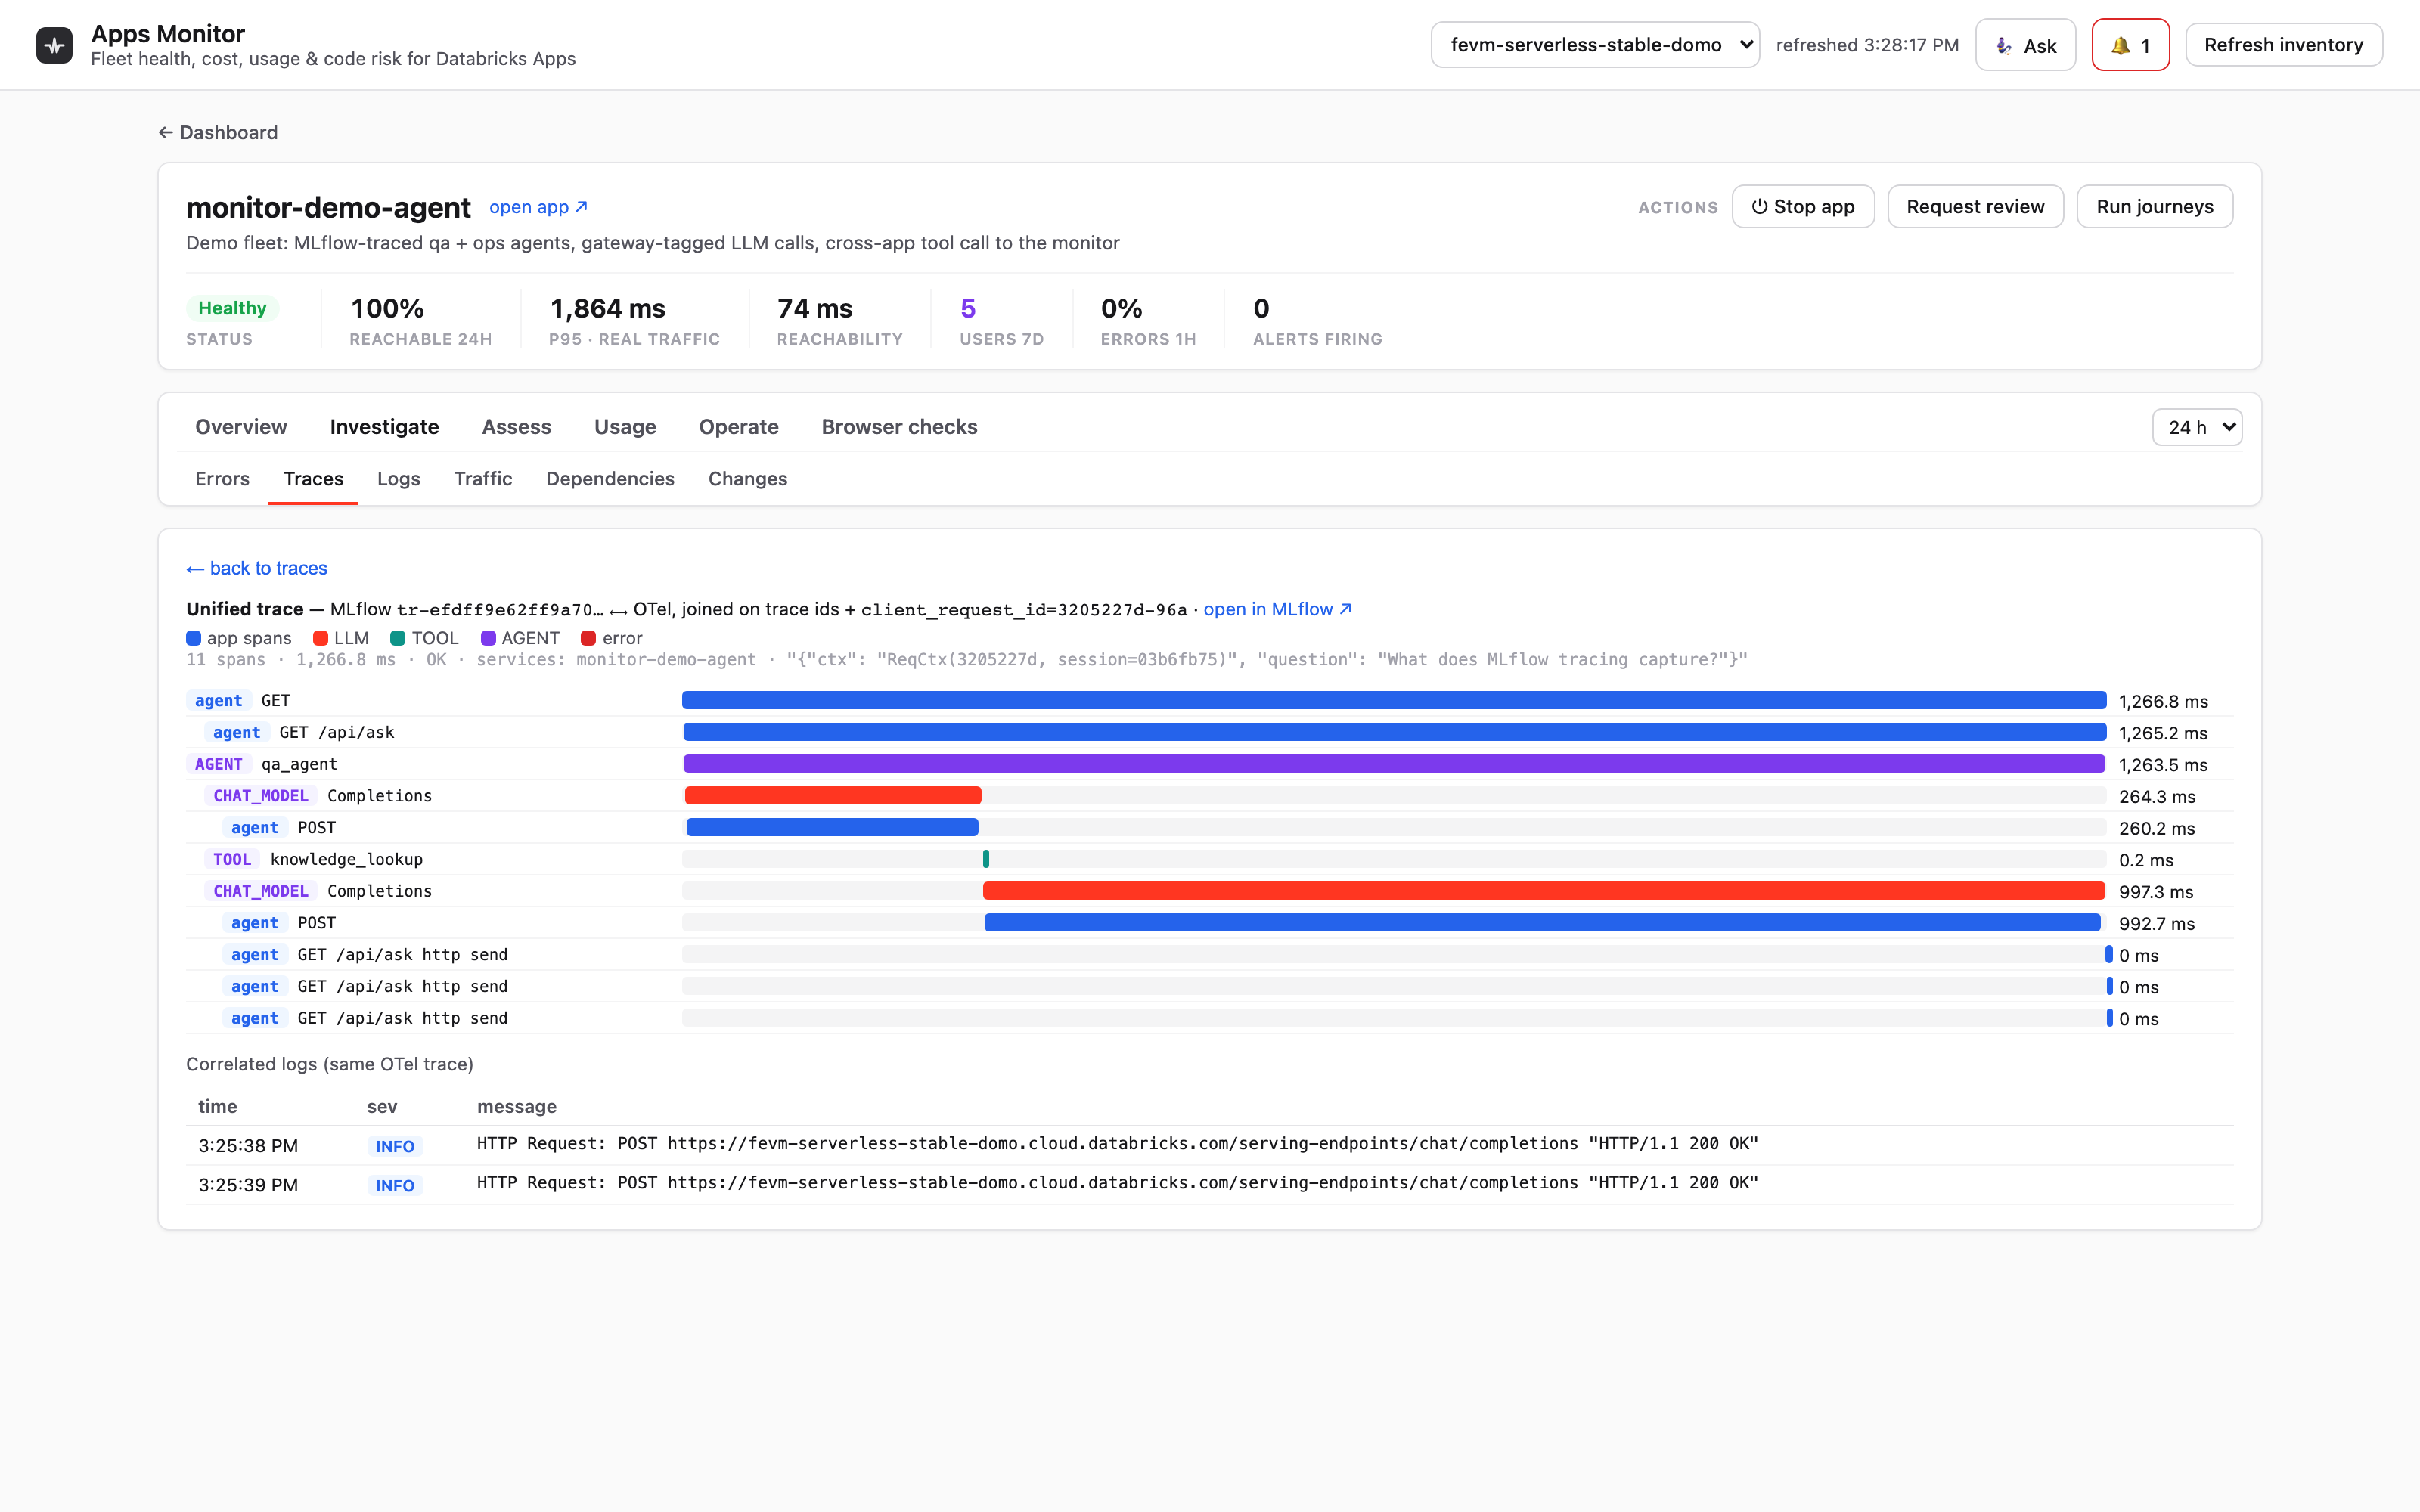This screenshot has width=2420, height=1512.
Task: Follow the back to traces link
Action: 257,568
